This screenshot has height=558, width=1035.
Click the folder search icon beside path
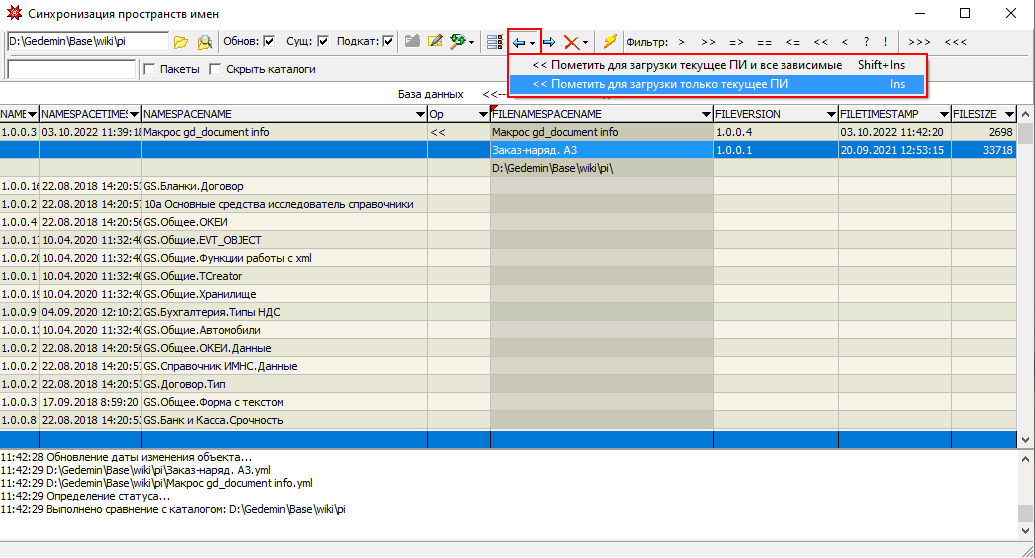tap(204, 42)
